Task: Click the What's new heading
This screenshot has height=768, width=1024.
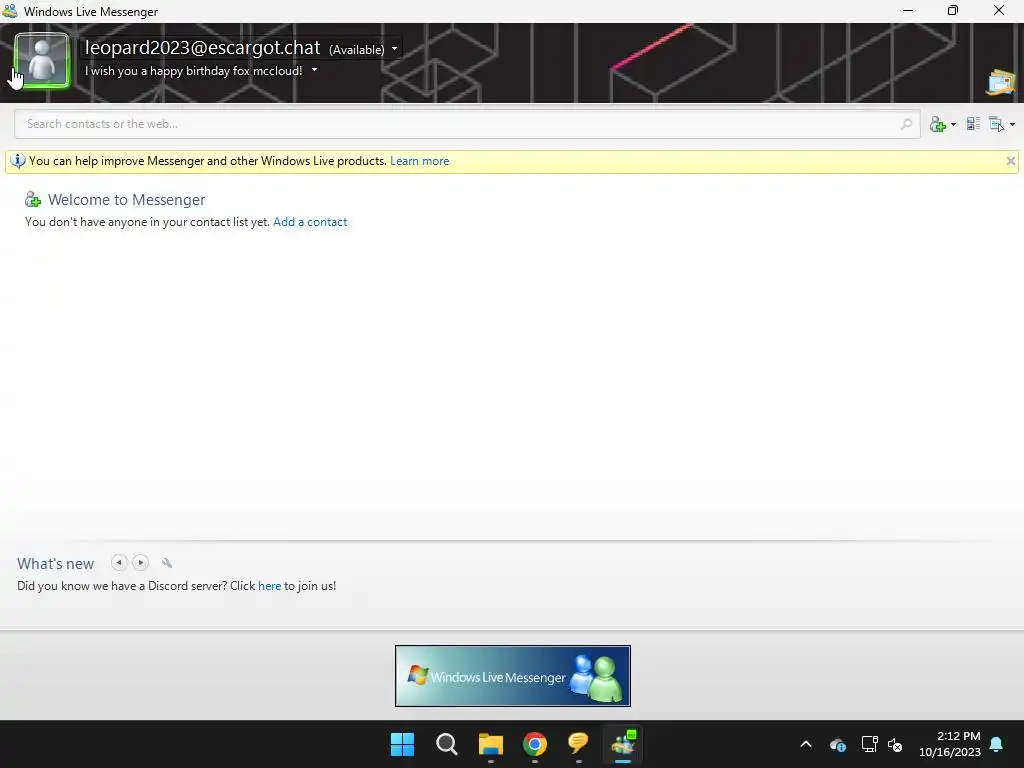Action: tap(56, 564)
